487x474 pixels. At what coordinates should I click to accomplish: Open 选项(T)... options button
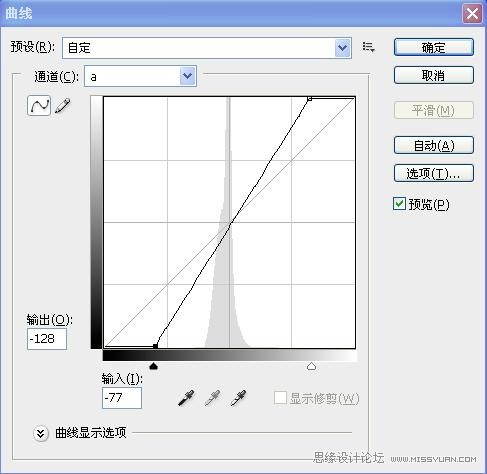click(434, 173)
